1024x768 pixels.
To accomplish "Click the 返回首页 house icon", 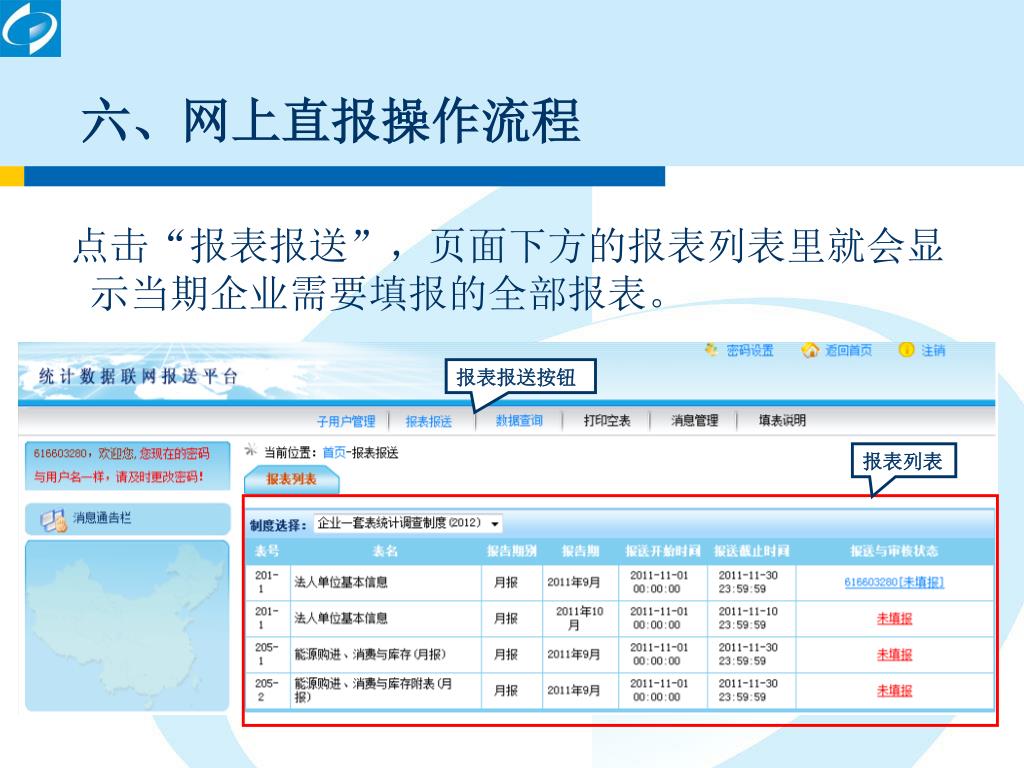I will 810,350.
